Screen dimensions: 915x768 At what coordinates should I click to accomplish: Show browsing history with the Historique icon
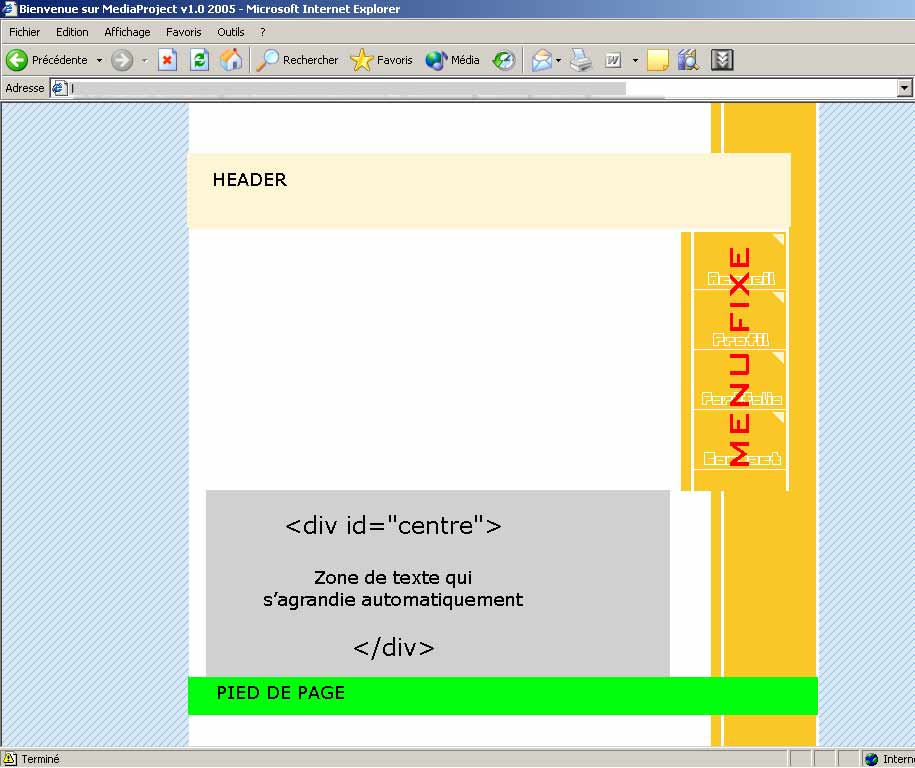pyautogui.click(x=504, y=60)
